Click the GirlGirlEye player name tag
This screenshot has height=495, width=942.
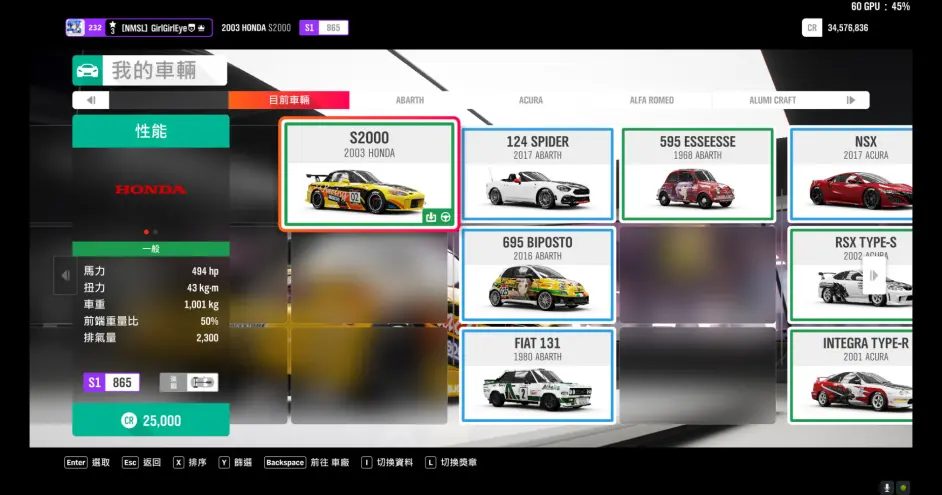pos(159,28)
